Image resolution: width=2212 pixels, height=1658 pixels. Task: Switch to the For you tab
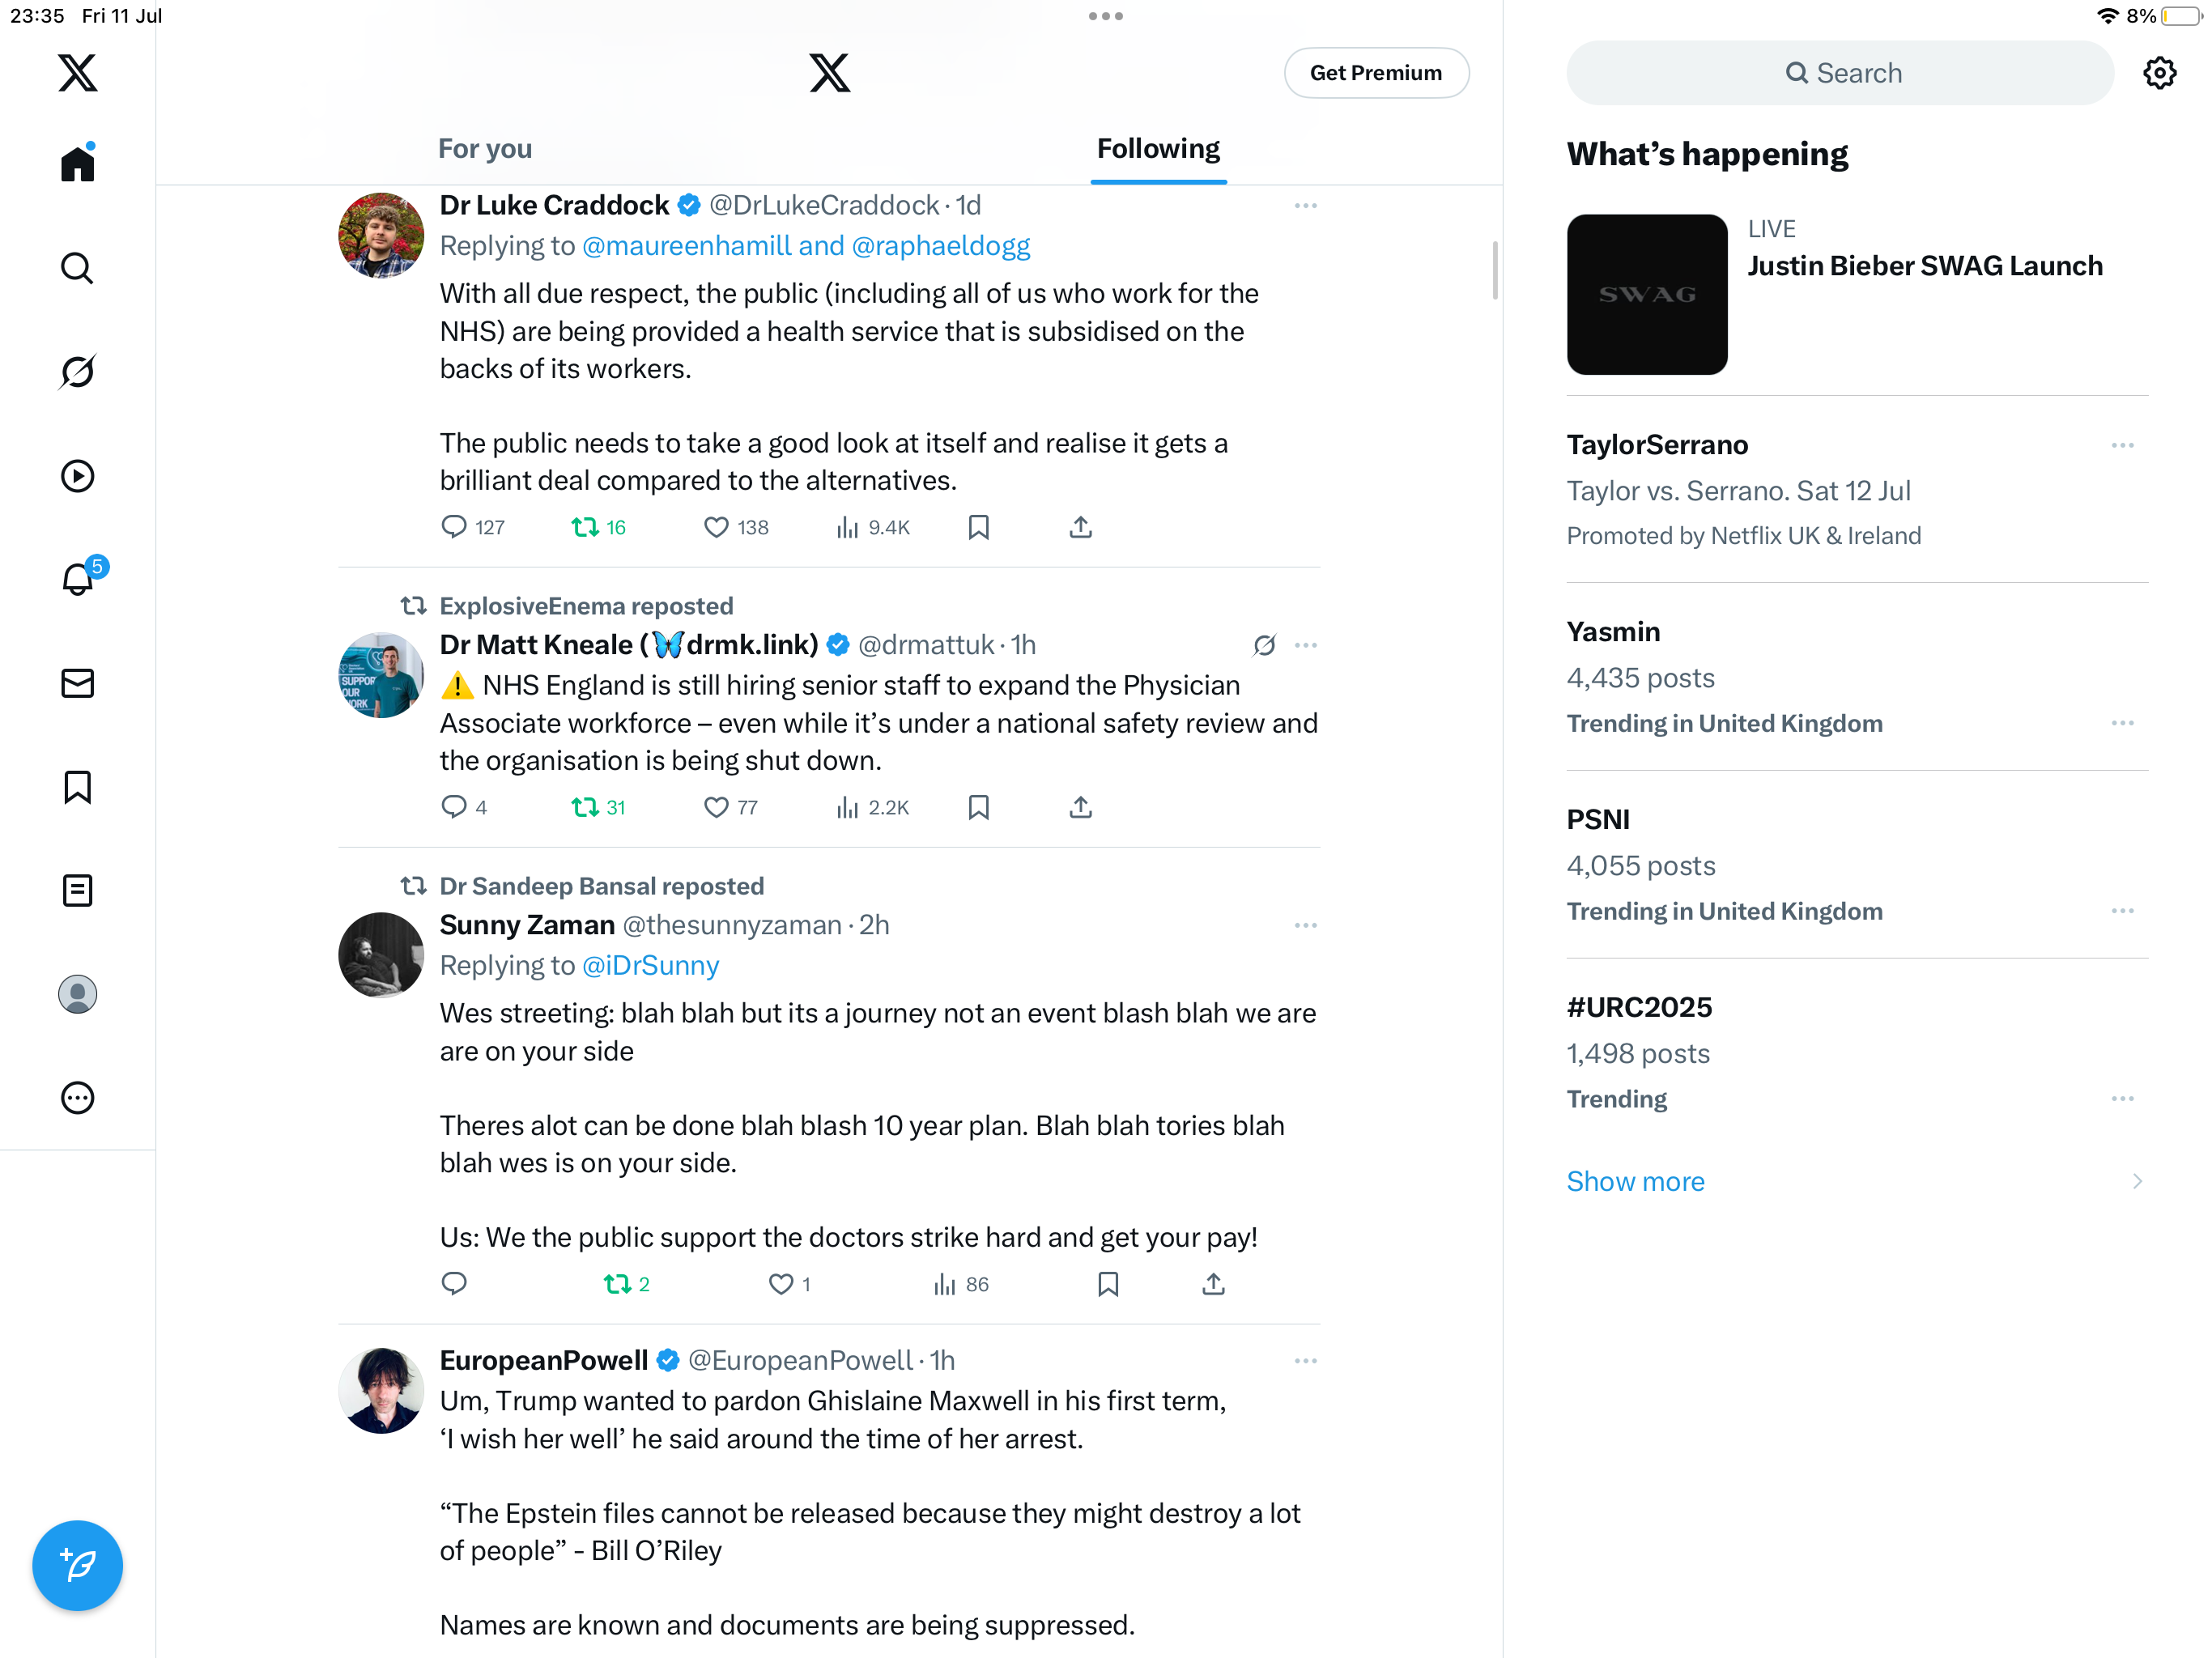(485, 149)
